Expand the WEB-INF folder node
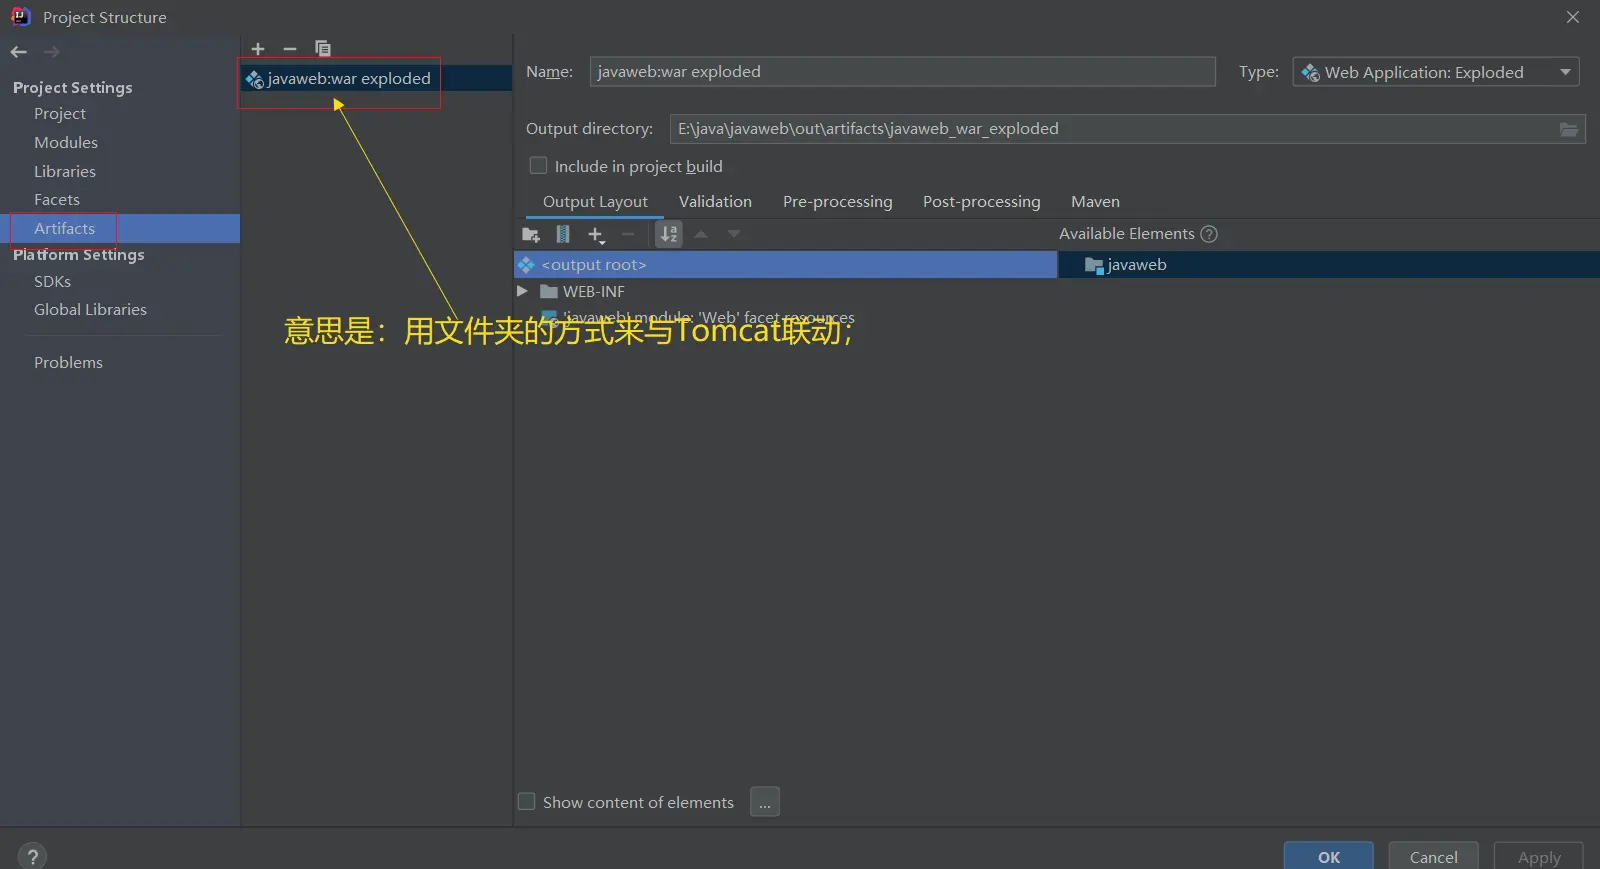Viewport: 1600px width, 869px height. 522,291
